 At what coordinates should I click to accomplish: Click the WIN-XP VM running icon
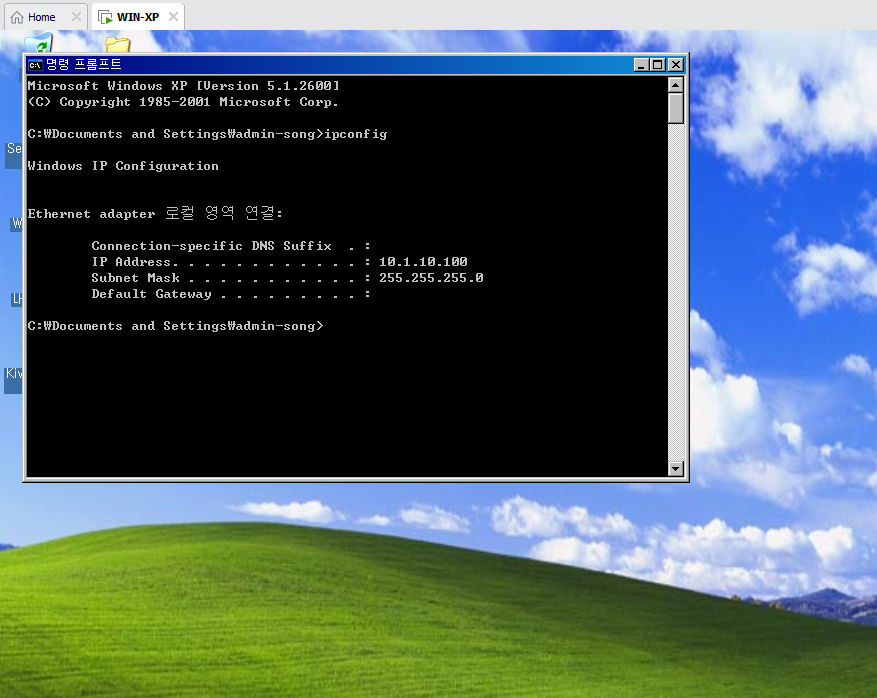pos(105,17)
